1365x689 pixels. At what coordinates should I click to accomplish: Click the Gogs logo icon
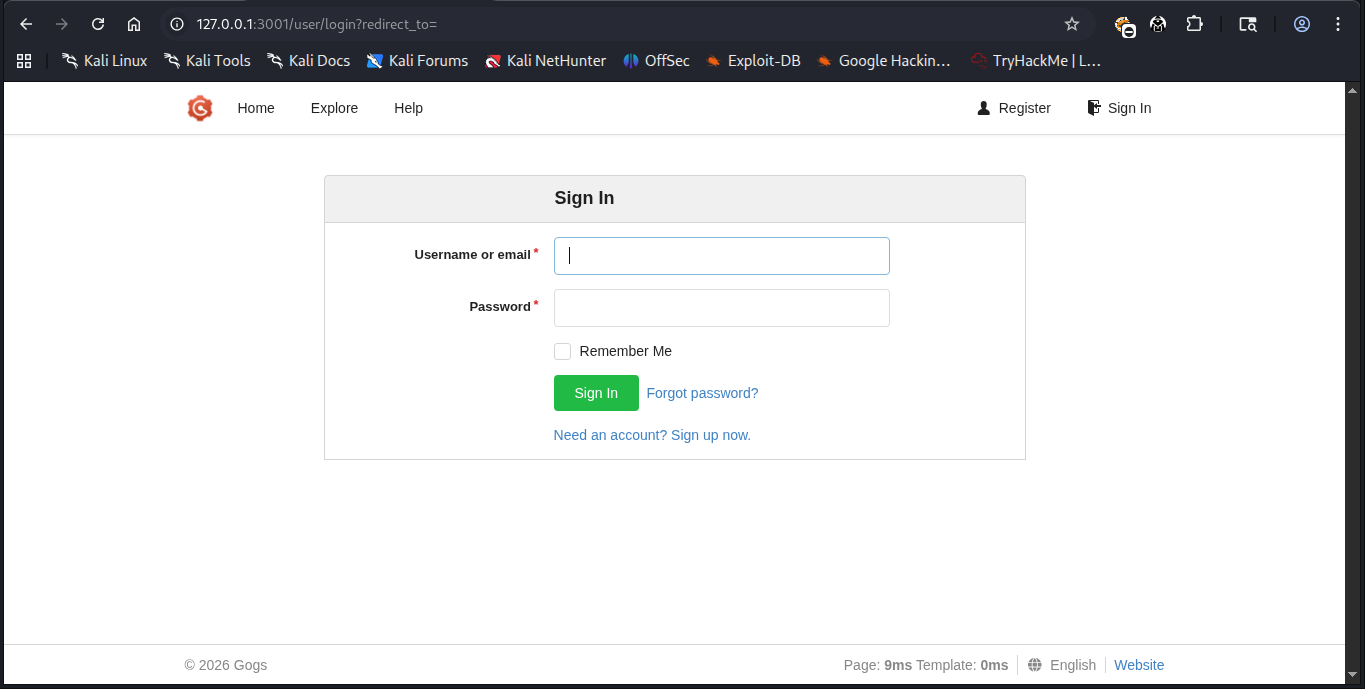tap(200, 108)
